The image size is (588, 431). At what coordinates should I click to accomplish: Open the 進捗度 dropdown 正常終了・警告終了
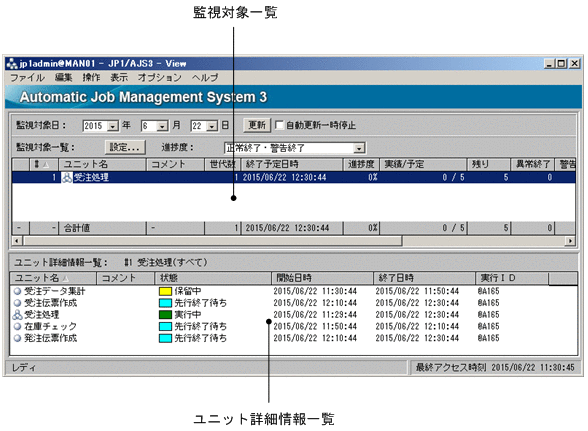pyautogui.click(x=359, y=149)
